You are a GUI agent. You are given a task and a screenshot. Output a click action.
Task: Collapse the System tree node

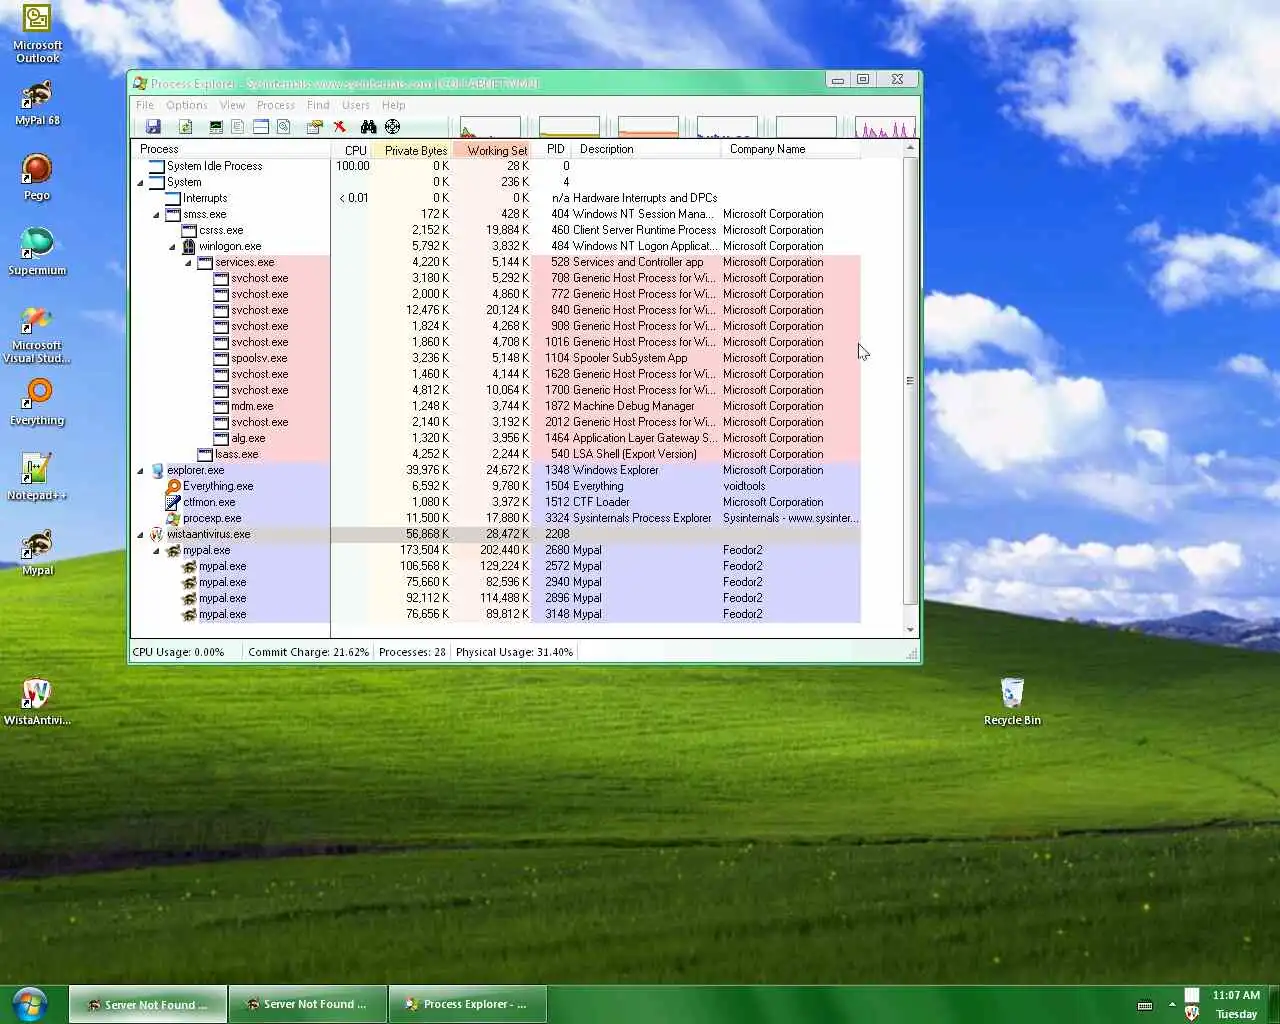[140, 182]
